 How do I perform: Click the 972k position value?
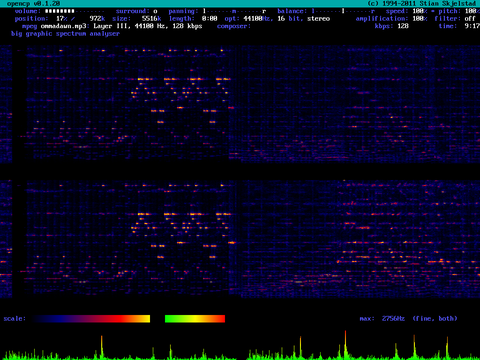(97, 19)
